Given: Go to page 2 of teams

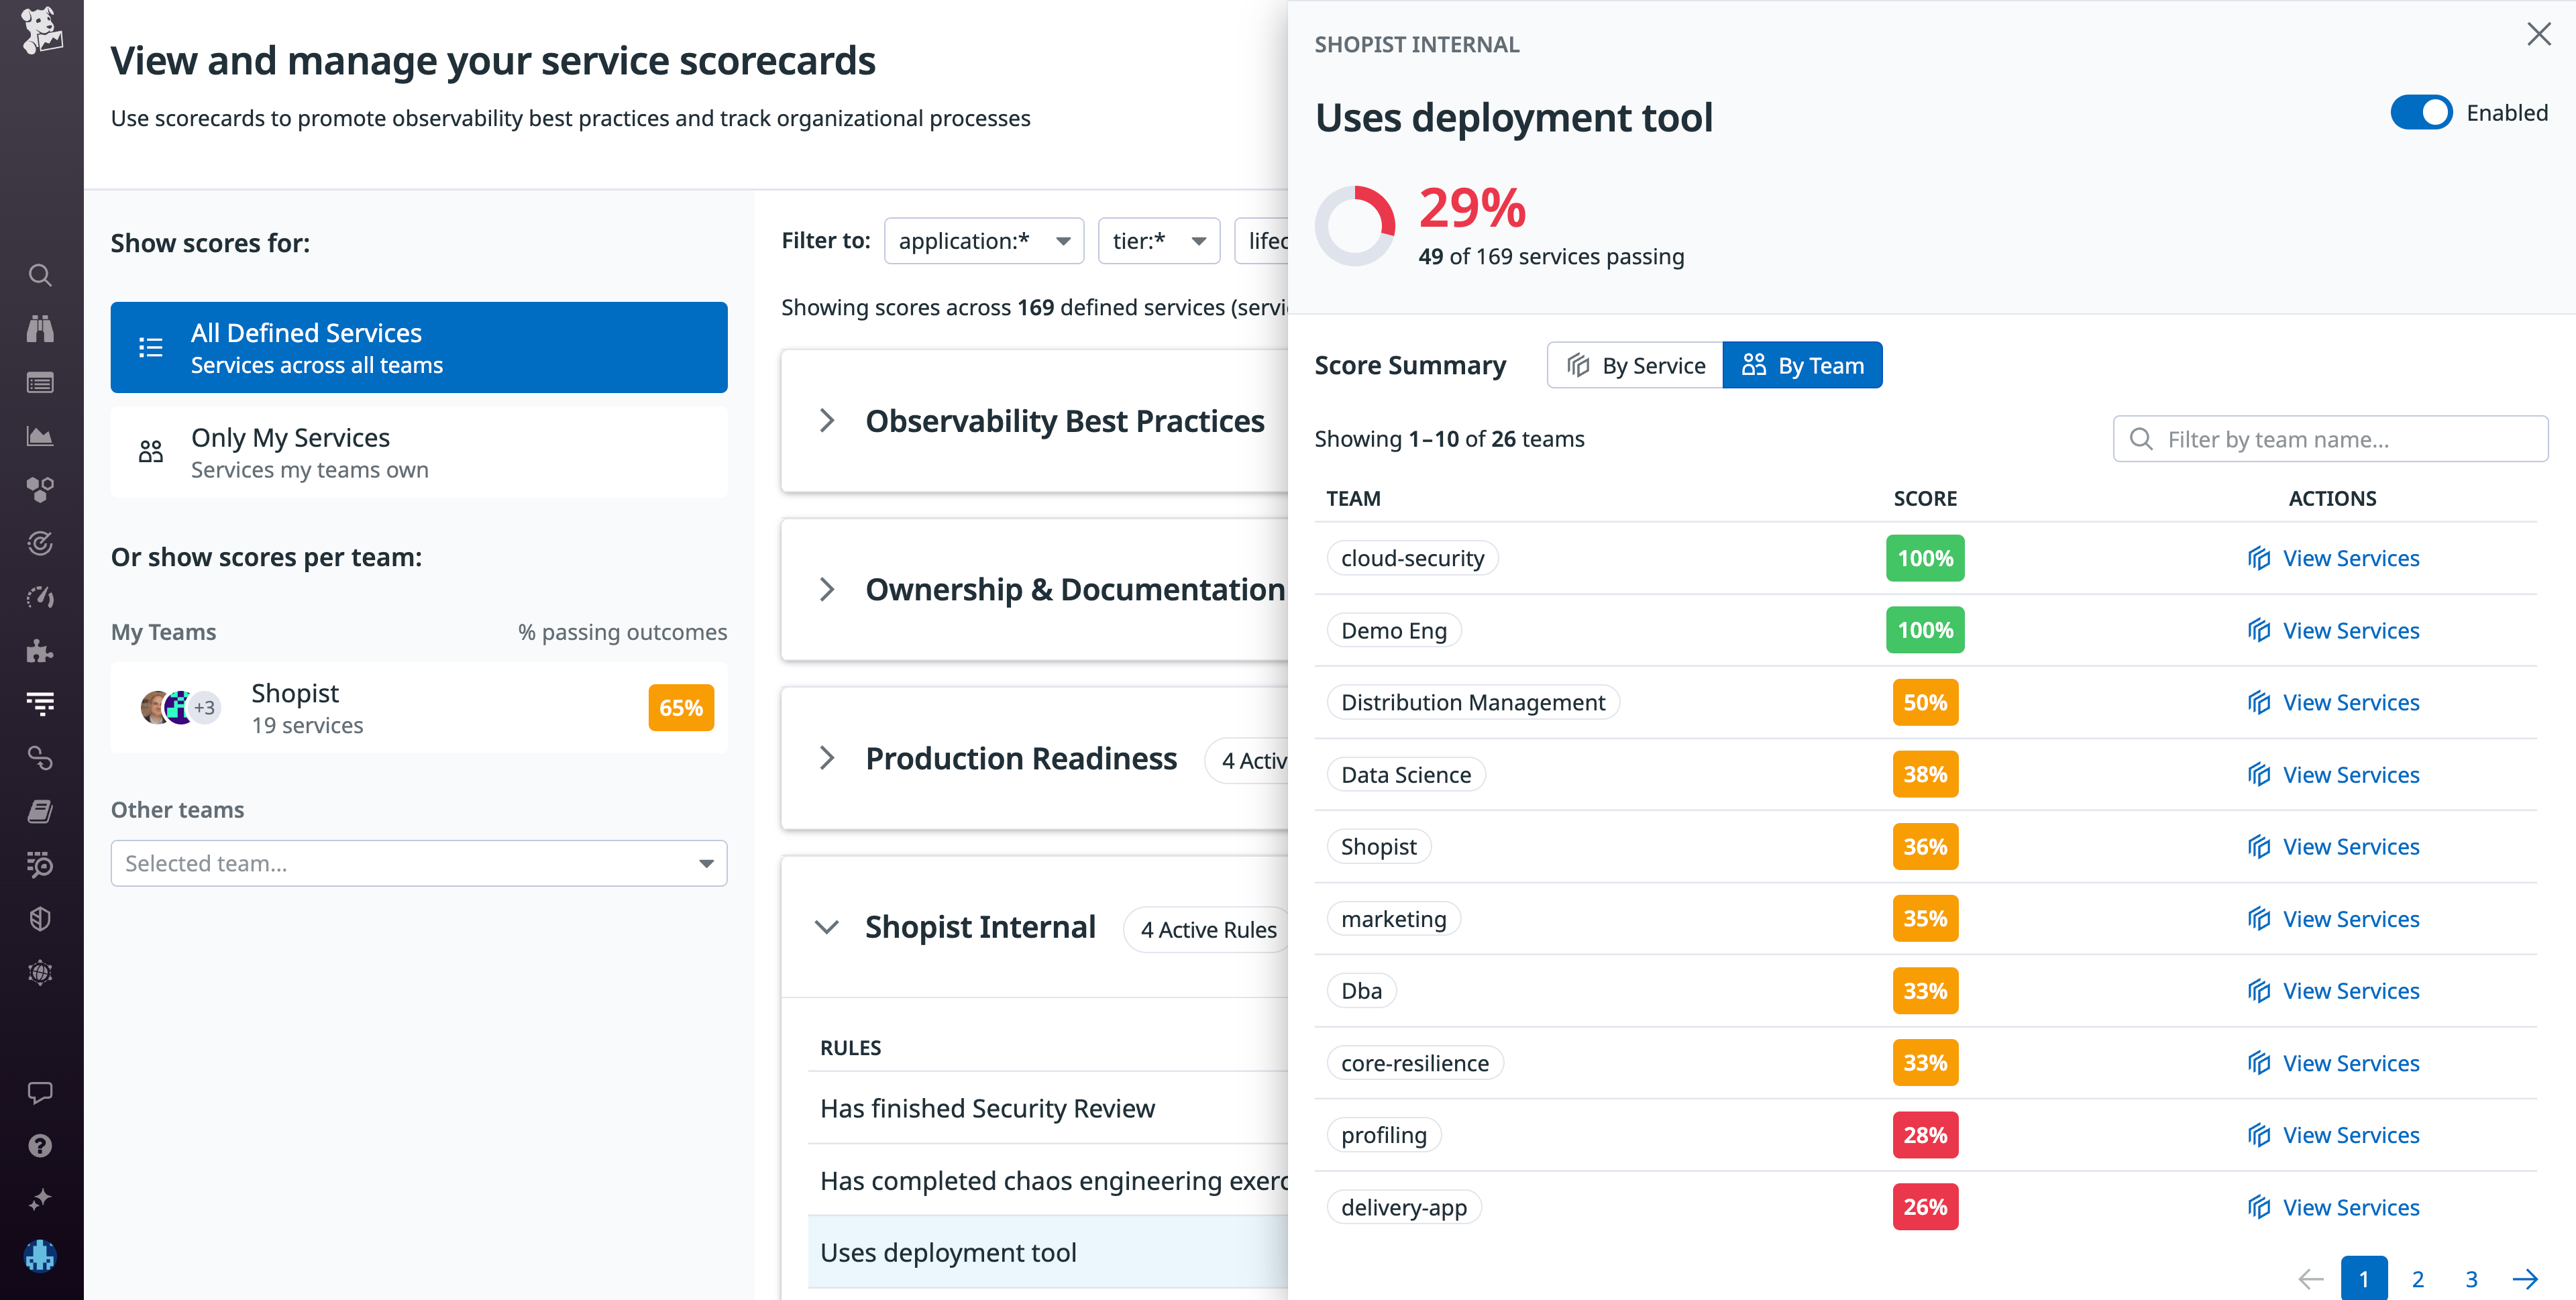Looking at the screenshot, I should 2418,1278.
